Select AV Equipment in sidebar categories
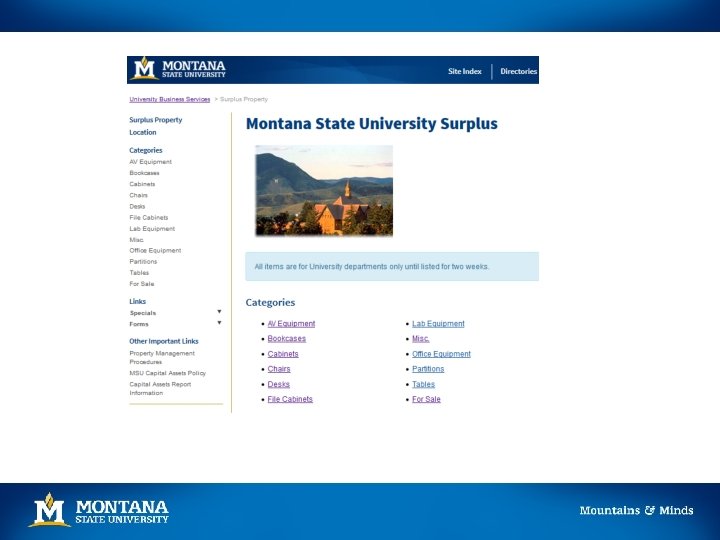 coord(150,162)
